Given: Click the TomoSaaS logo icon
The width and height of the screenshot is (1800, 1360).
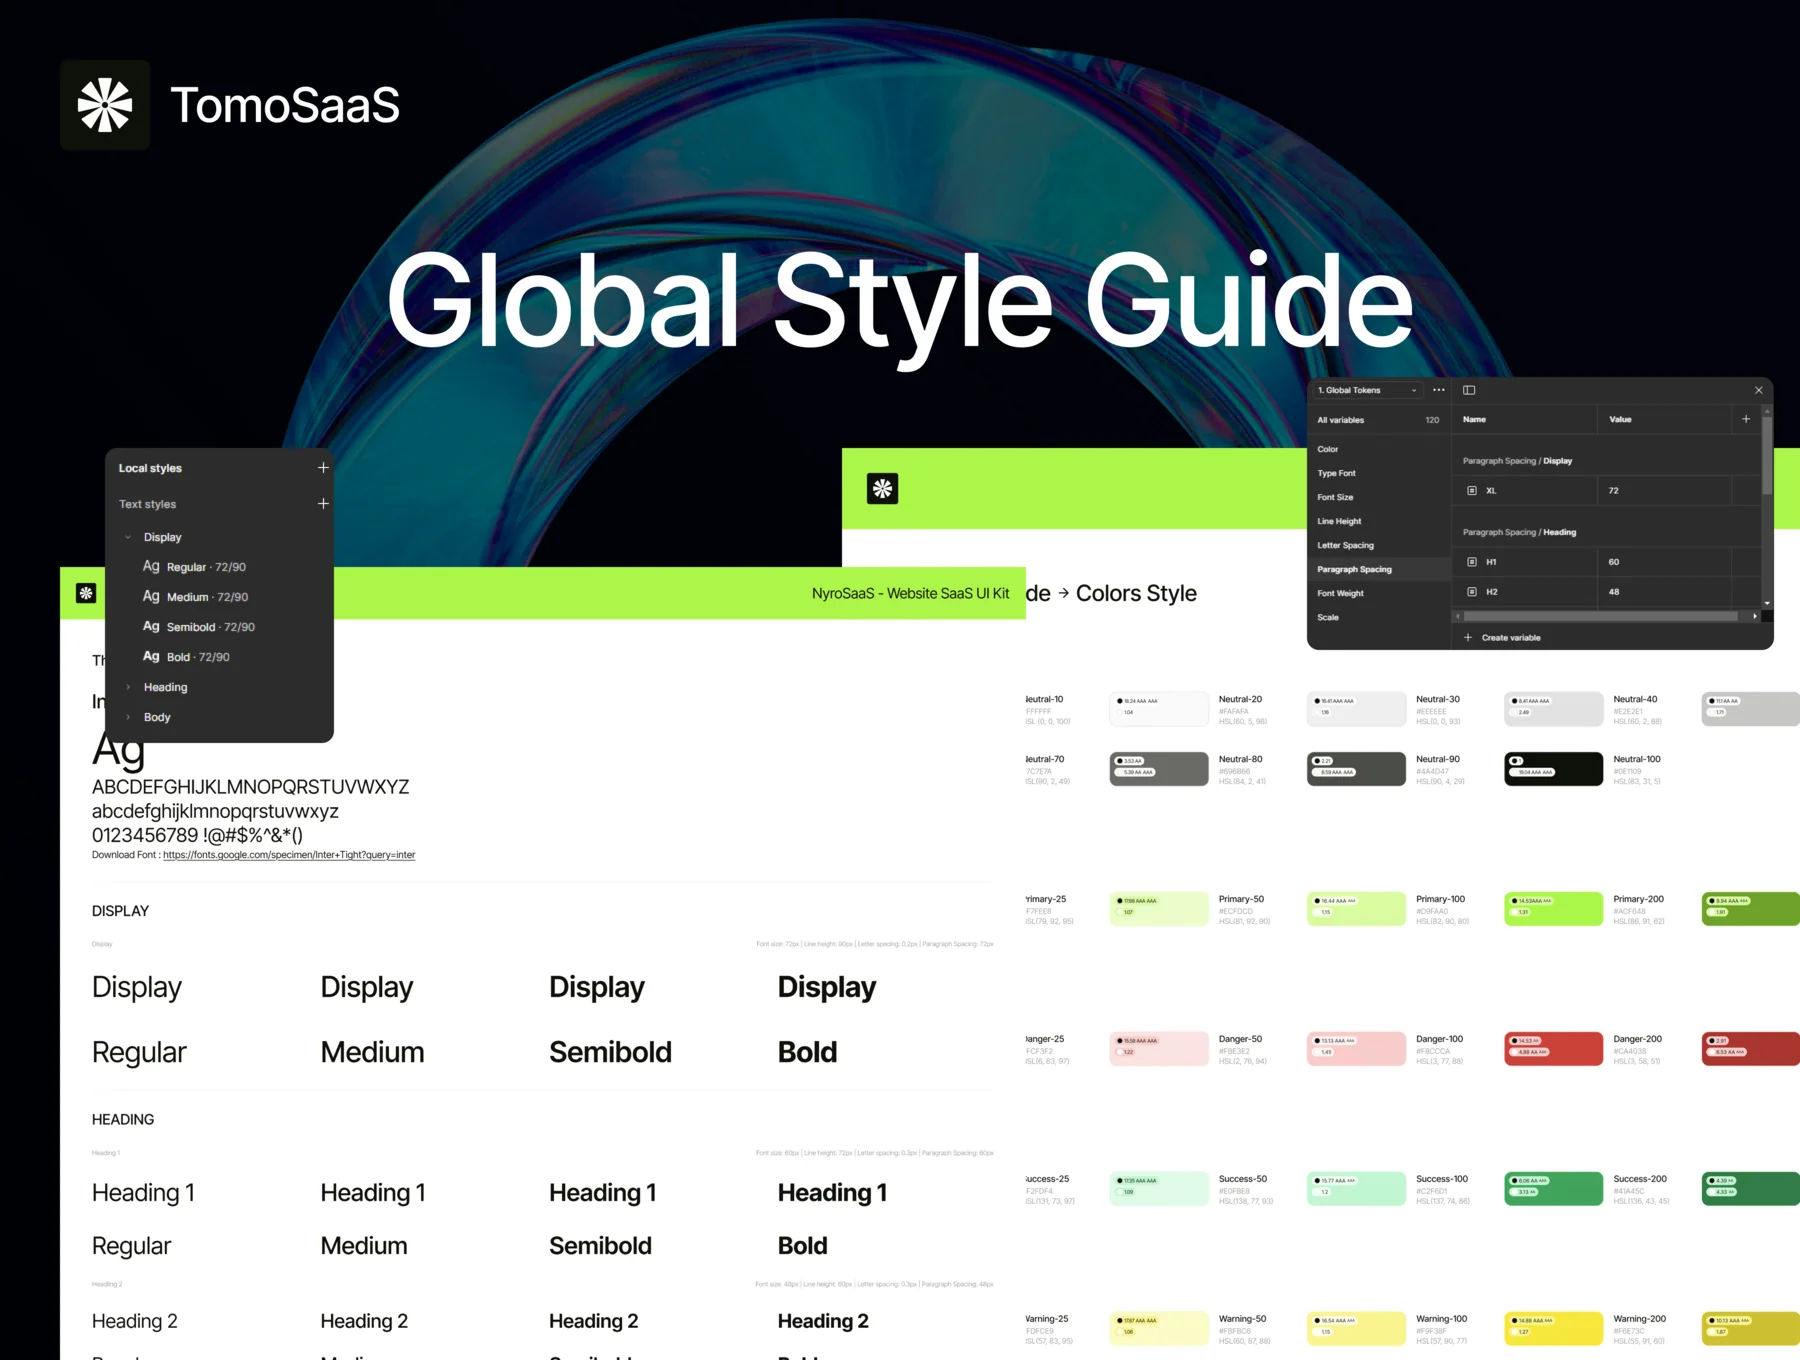Looking at the screenshot, I should [x=105, y=105].
